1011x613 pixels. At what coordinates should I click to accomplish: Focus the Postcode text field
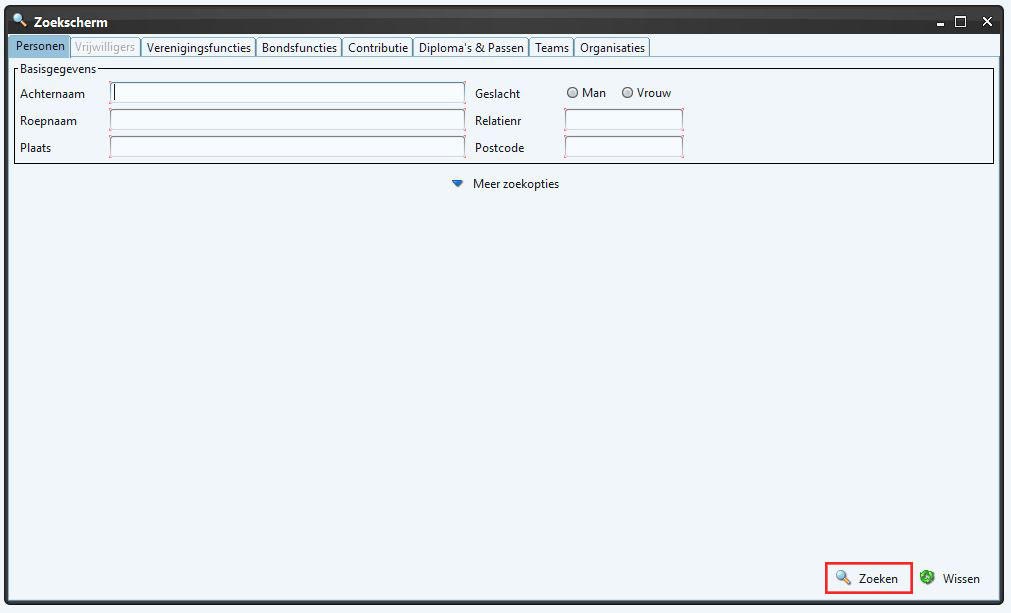[623, 147]
